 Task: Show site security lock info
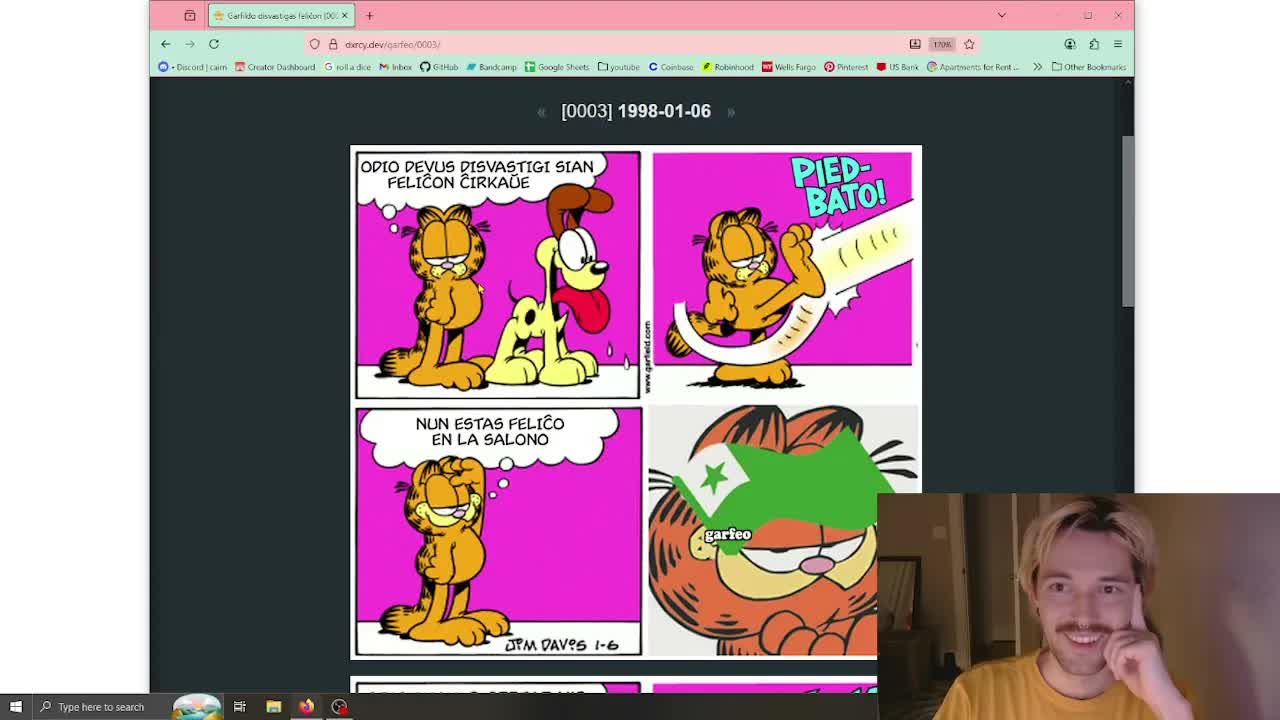pos(333,44)
